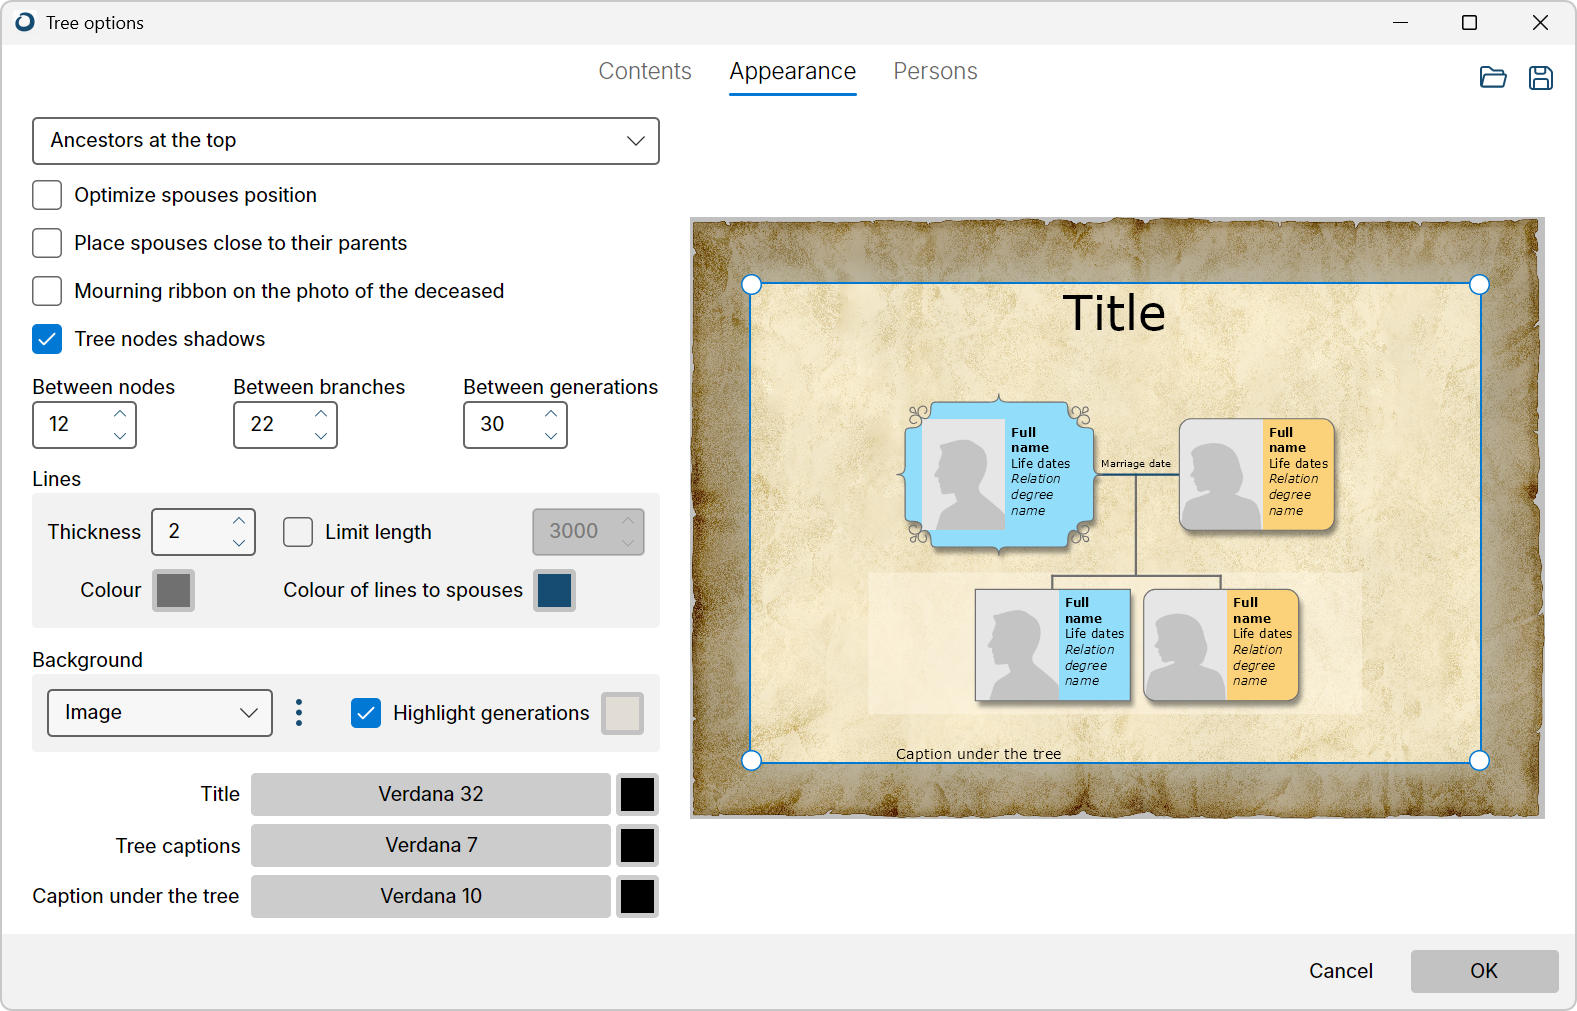Open background image three-dot menu
Viewport: 1577px width, 1011px height.
tap(299, 713)
